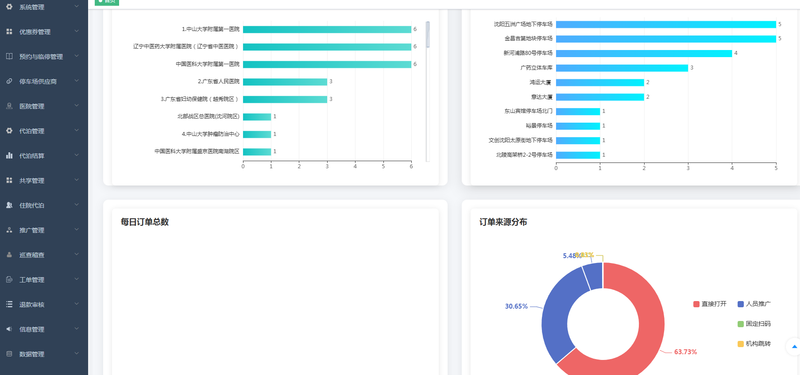Click the 代泊结算 bar chart icon
The height and width of the screenshot is (375, 800).
[x=9, y=156]
